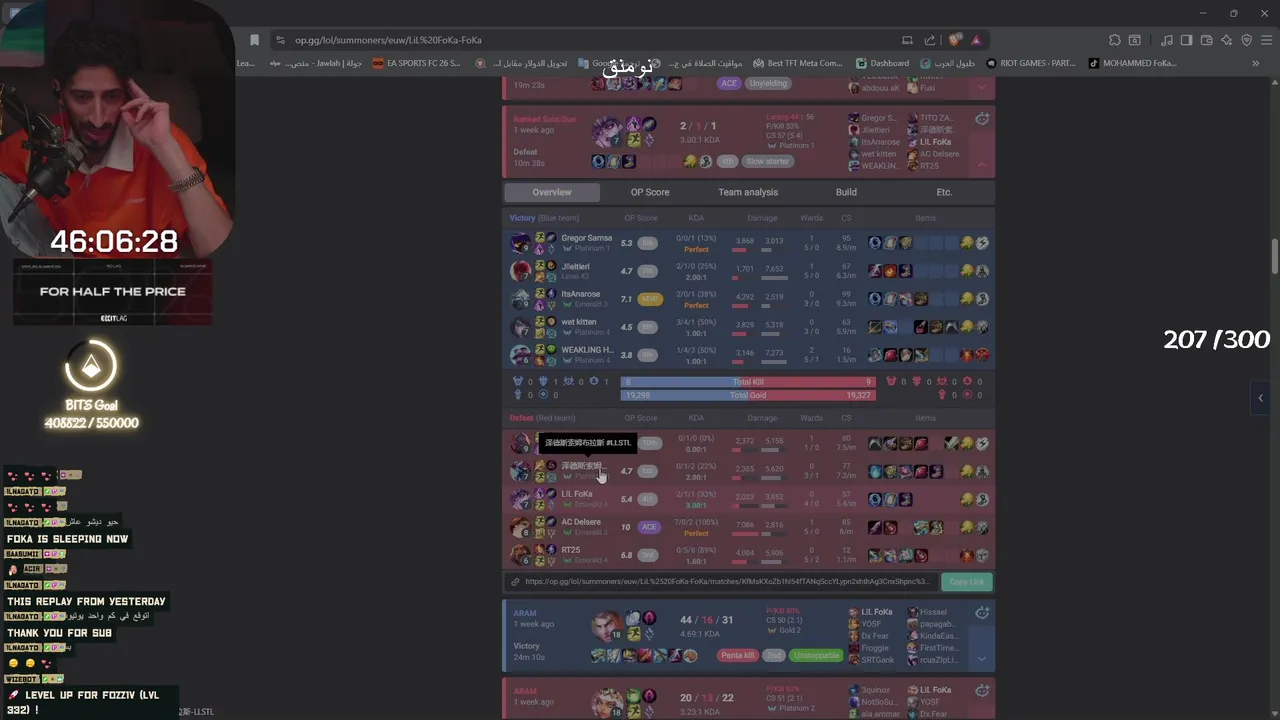
Task: Open the RIOT GAMES - PART... bookmark
Action: point(1030,63)
